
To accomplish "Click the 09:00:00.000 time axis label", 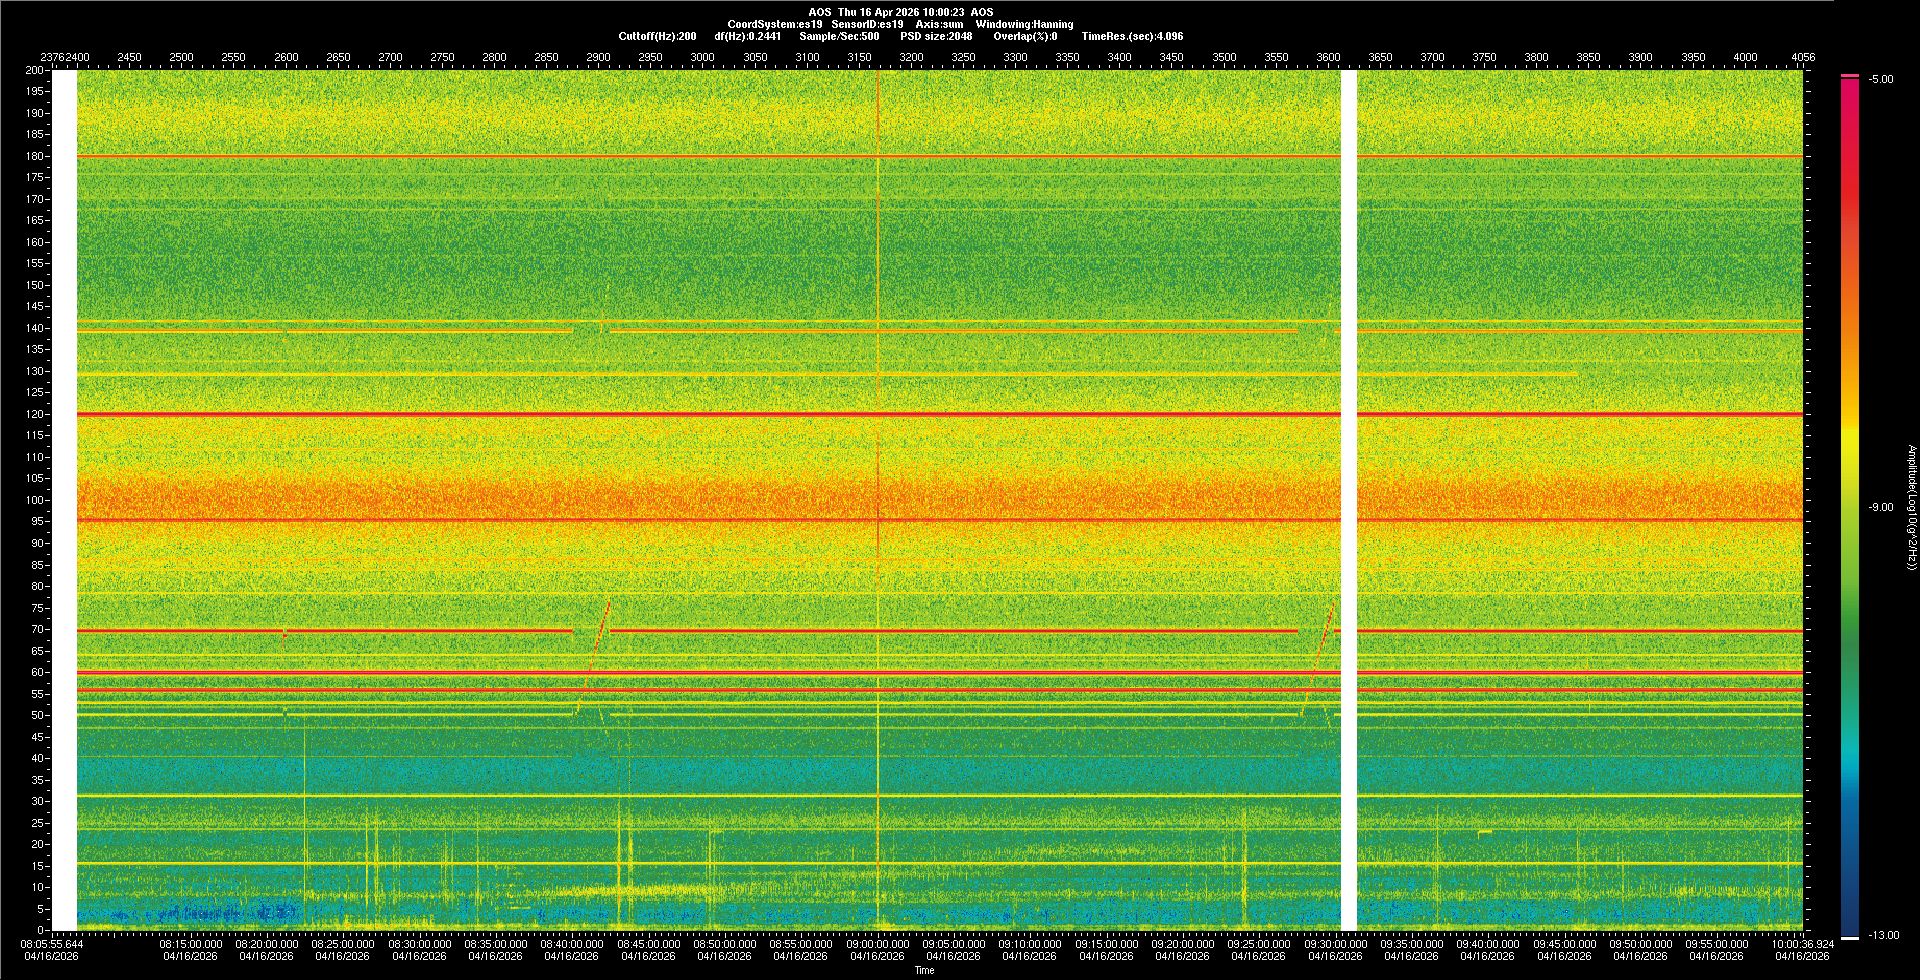I will 878,943.
